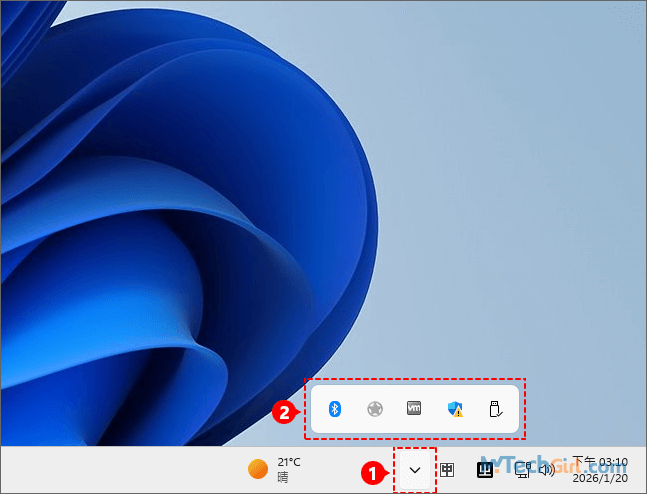Click Safely Remove Hardware USB icon
Image resolution: width=647 pixels, height=494 pixels.
(495, 409)
